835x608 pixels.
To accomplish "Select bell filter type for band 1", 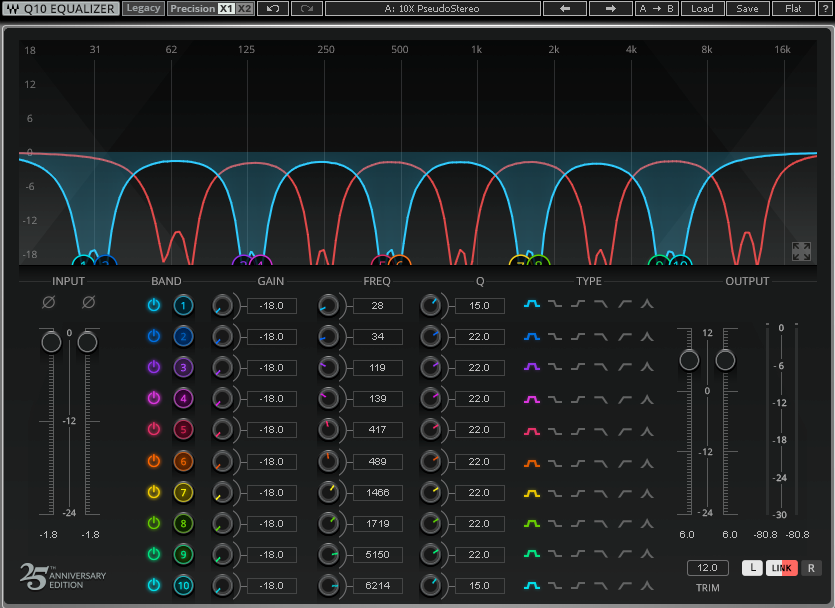I will pyautogui.click(x=531, y=304).
